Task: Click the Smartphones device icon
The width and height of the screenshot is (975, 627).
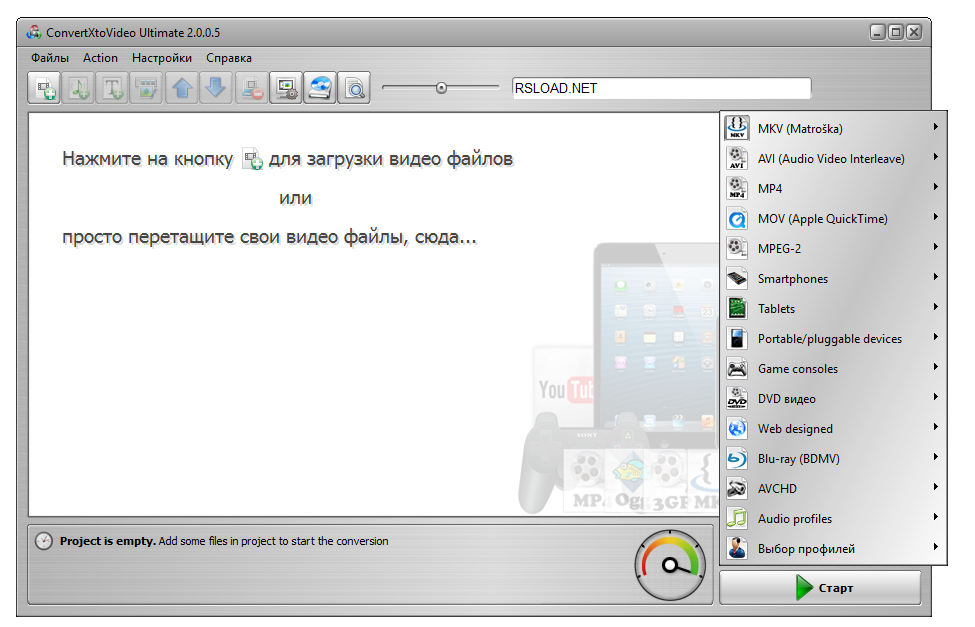Action: click(x=737, y=278)
